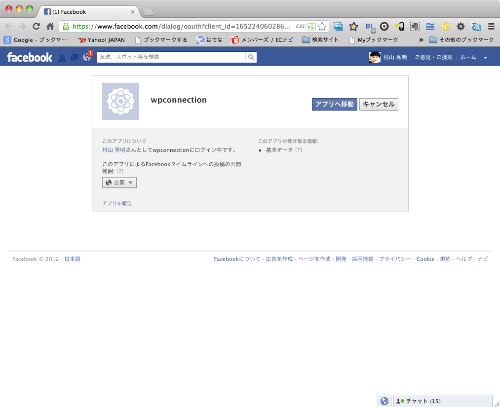Open the ヘルプ footer link
Screen dimensions: 500x407
(x=464, y=259)
